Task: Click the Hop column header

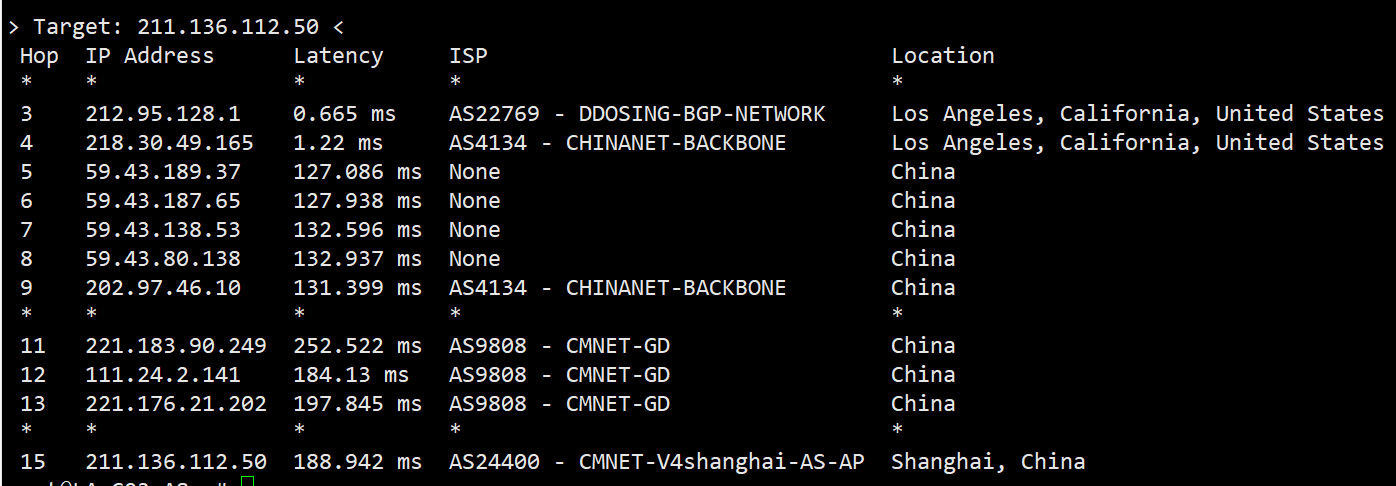Action: pos(39,56)
